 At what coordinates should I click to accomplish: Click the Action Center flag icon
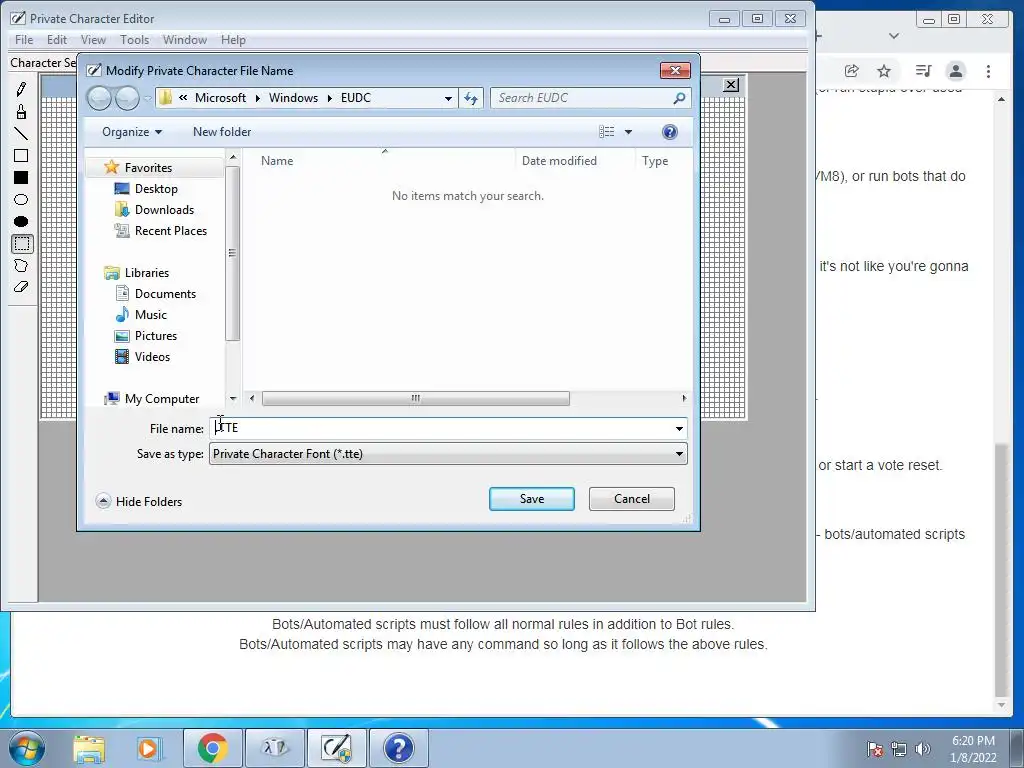pos(875,749)
